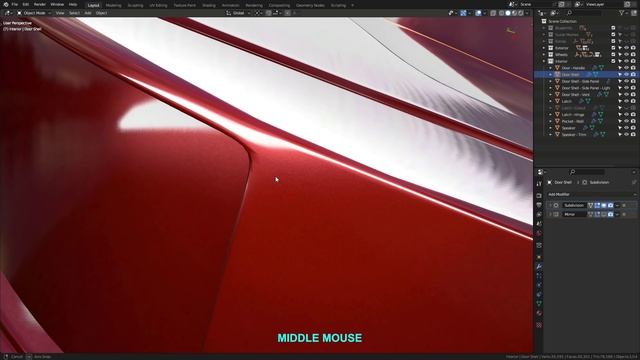640x360 pixels.
Task: Click the properties panel search field
Action: (587, 172)
